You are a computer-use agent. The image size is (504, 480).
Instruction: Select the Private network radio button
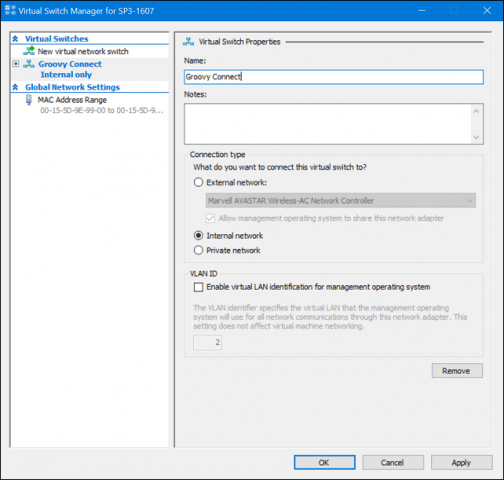click(198, 250)
